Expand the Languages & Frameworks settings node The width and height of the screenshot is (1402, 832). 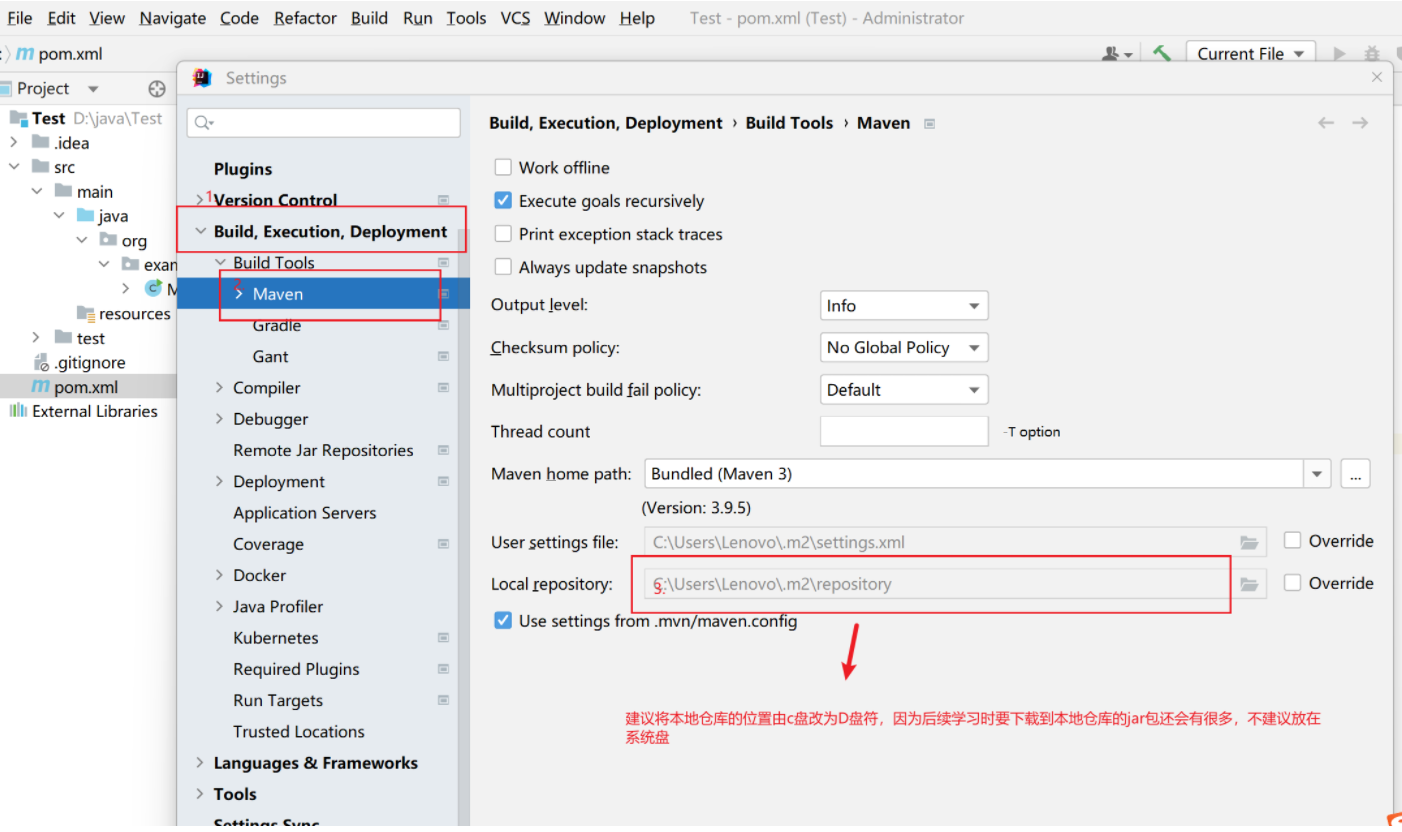pos(200,763)
